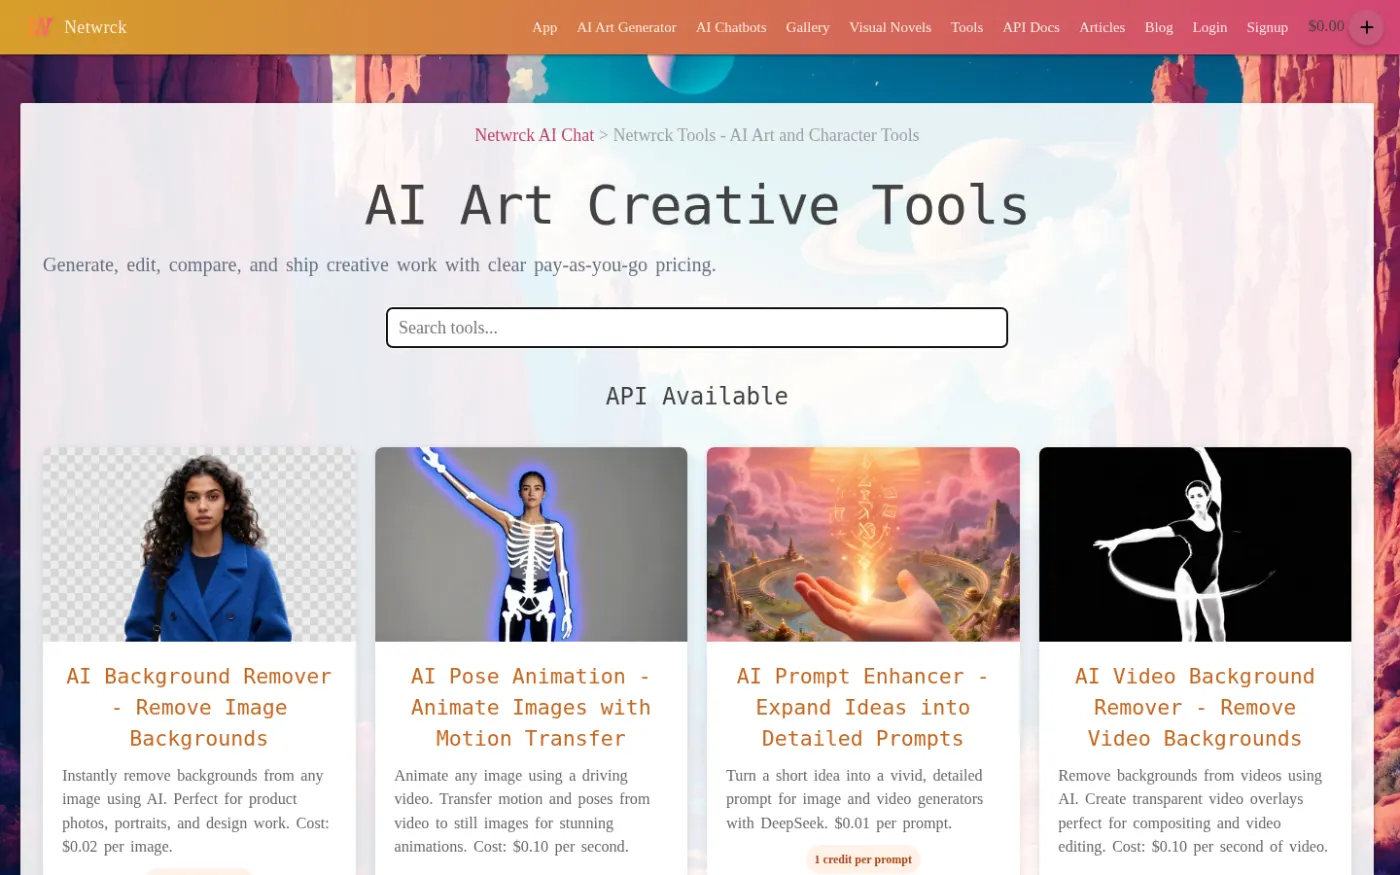
Task: Open AI Pose Animation skeleton thumbnail
Action: pos(531,544)
